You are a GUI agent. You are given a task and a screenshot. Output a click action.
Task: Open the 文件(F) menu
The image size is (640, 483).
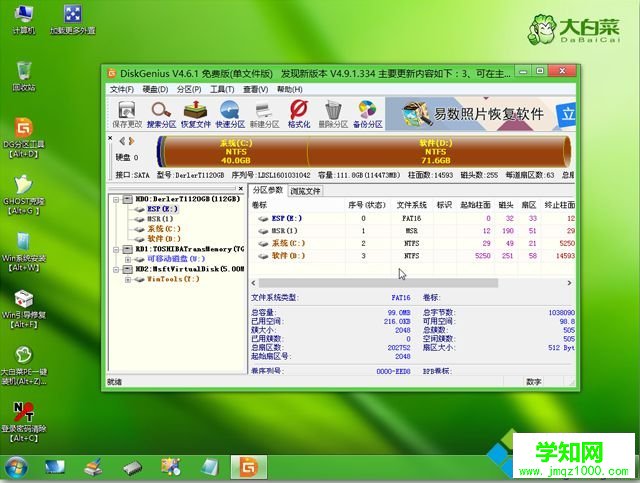tap(122, 89)
